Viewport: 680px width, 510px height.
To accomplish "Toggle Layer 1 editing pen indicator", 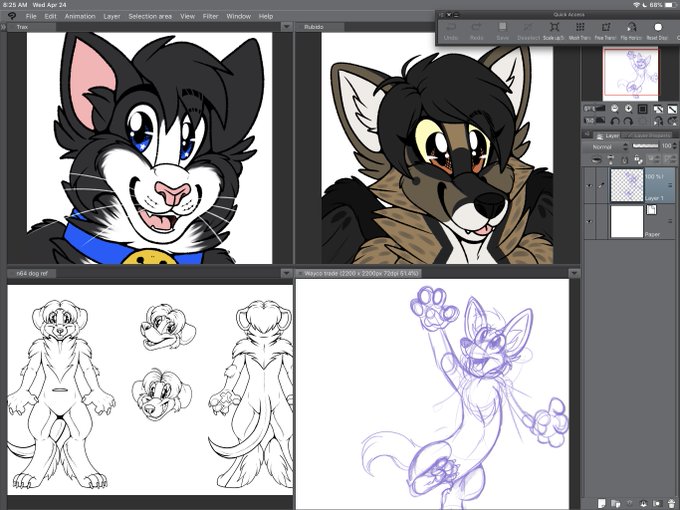I will (x=602, y=186).
